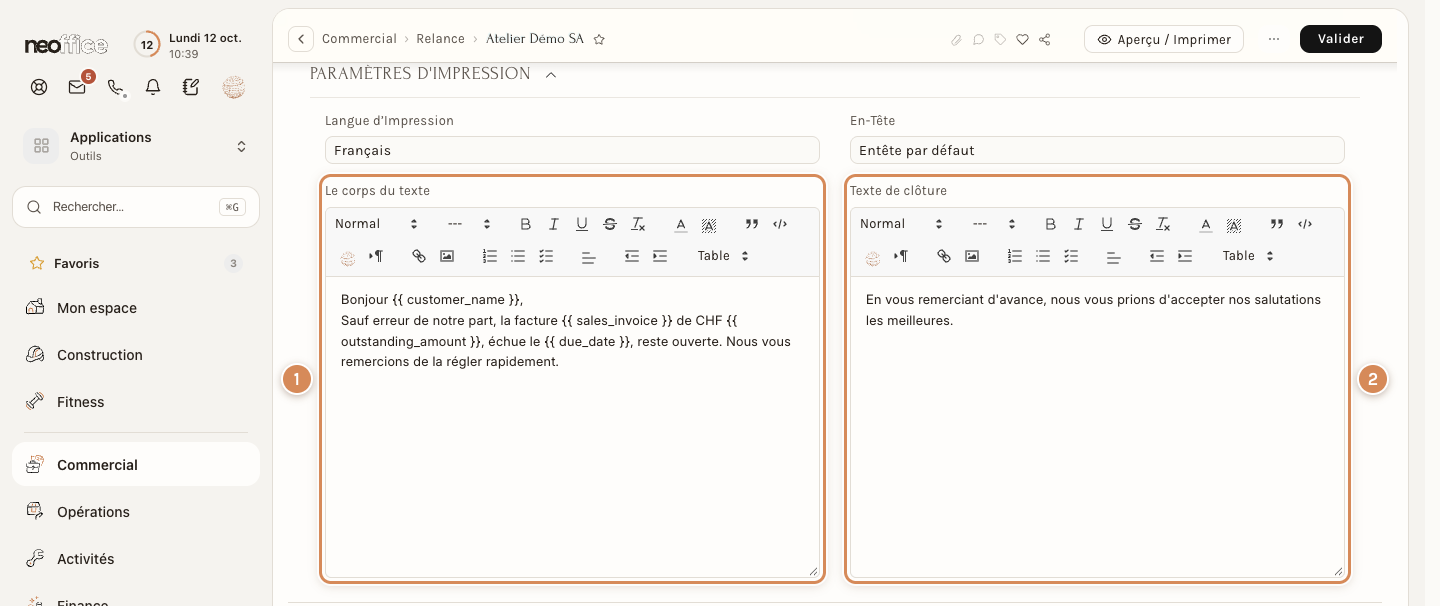
Task: Go to Commercial breadcrumb link
Action: point(359,39)
